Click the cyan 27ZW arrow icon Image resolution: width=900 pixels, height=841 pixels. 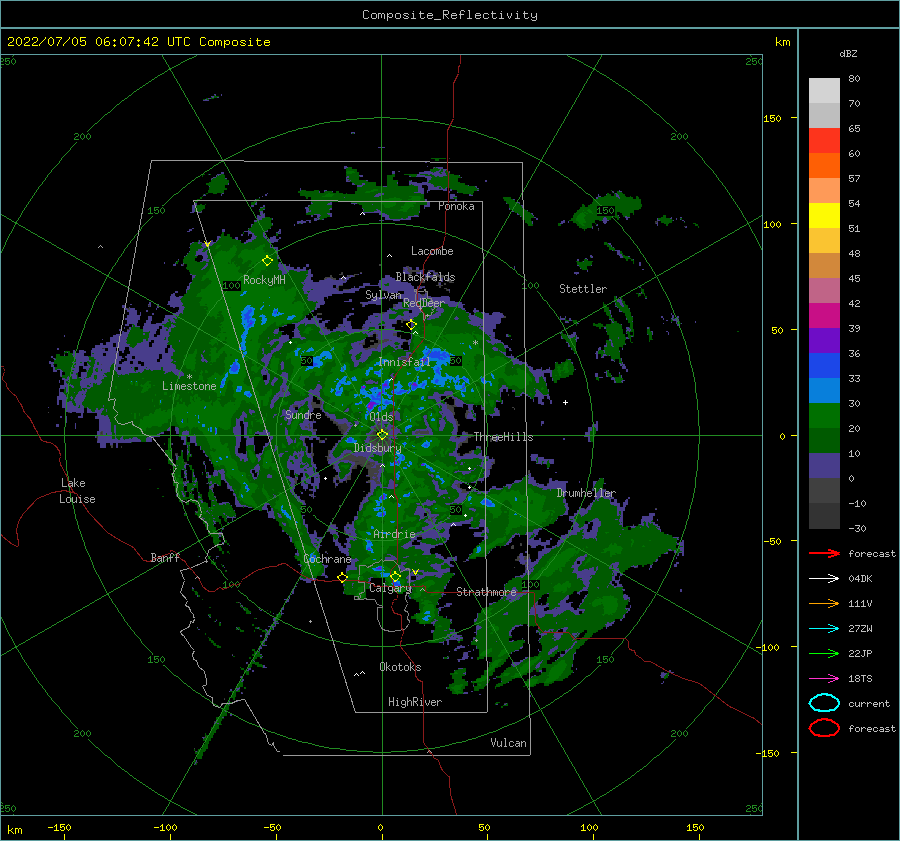coord(824,629)
